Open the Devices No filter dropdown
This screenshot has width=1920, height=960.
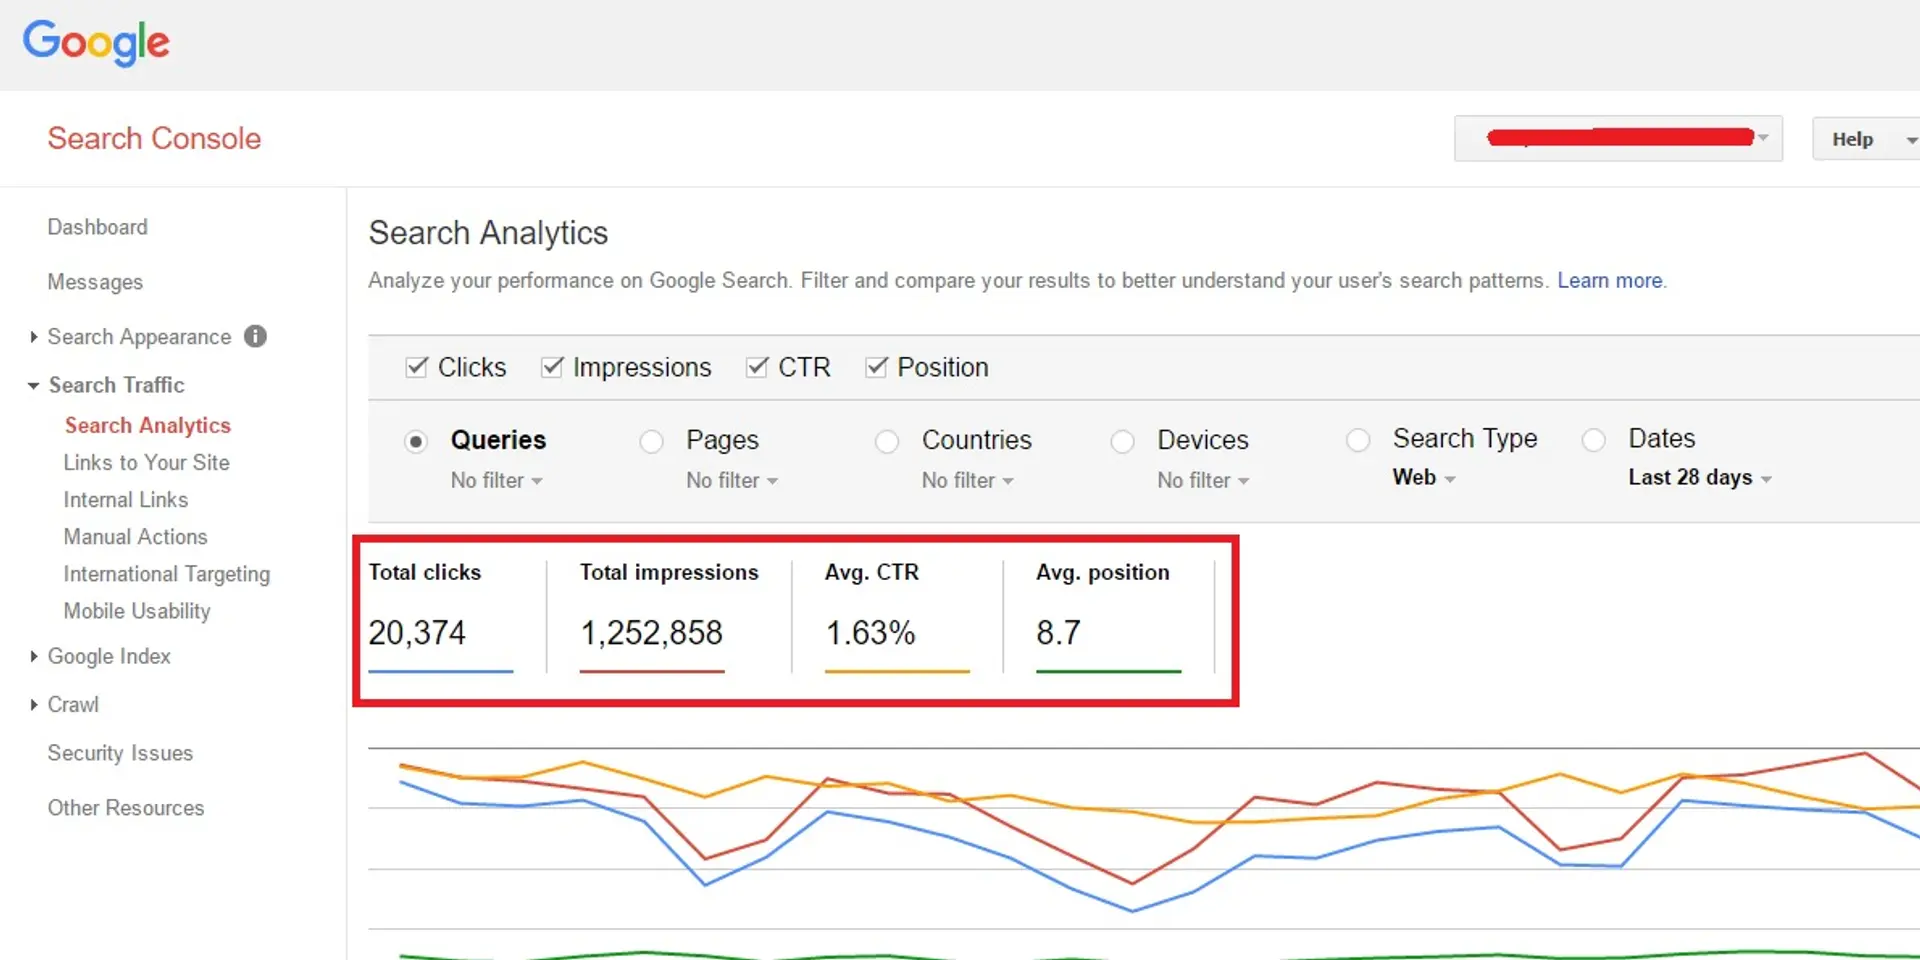1203,481
